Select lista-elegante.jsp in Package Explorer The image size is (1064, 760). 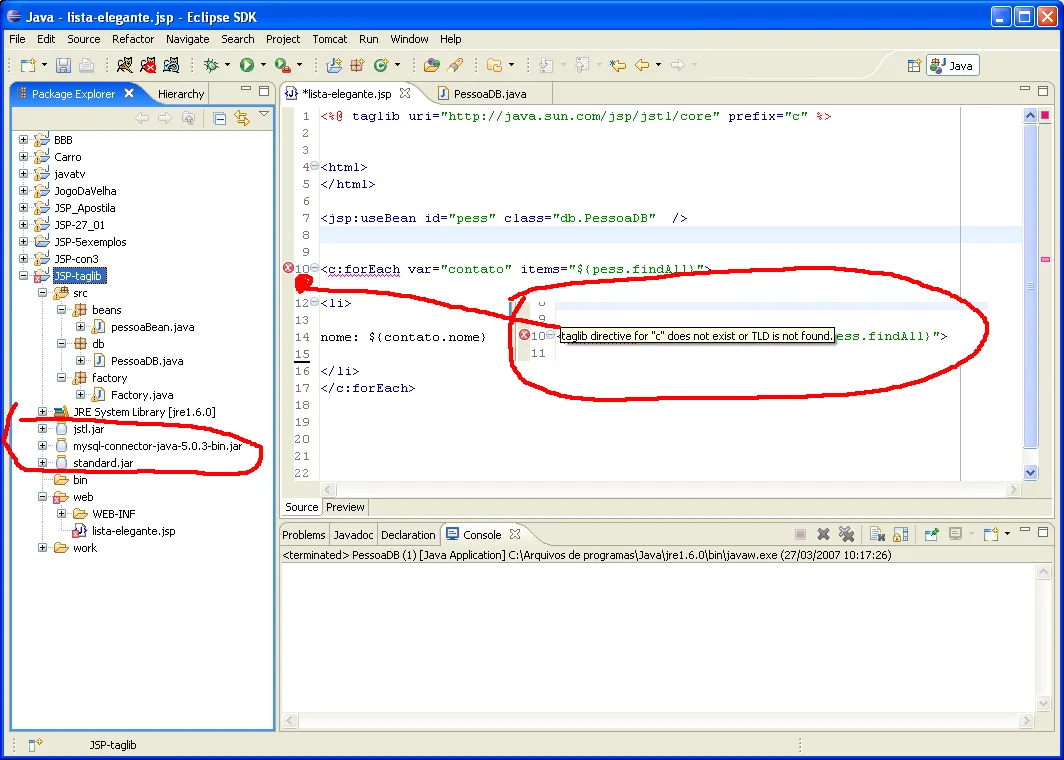[x=133, y=531]
